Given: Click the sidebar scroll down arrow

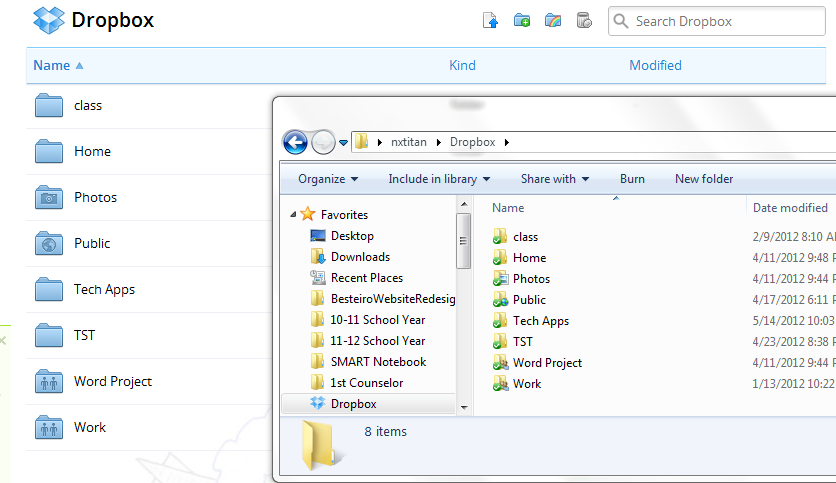Looking at the screenshot, I should pos(464,407).
